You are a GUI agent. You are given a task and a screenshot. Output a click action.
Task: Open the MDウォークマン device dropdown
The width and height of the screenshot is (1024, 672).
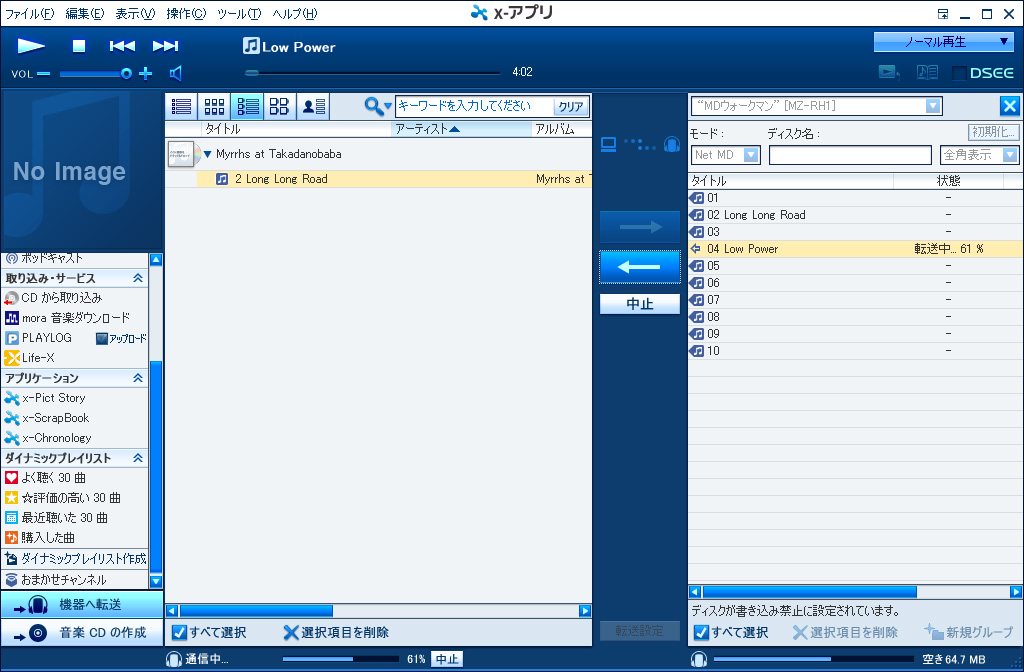[x=933, y=106]
